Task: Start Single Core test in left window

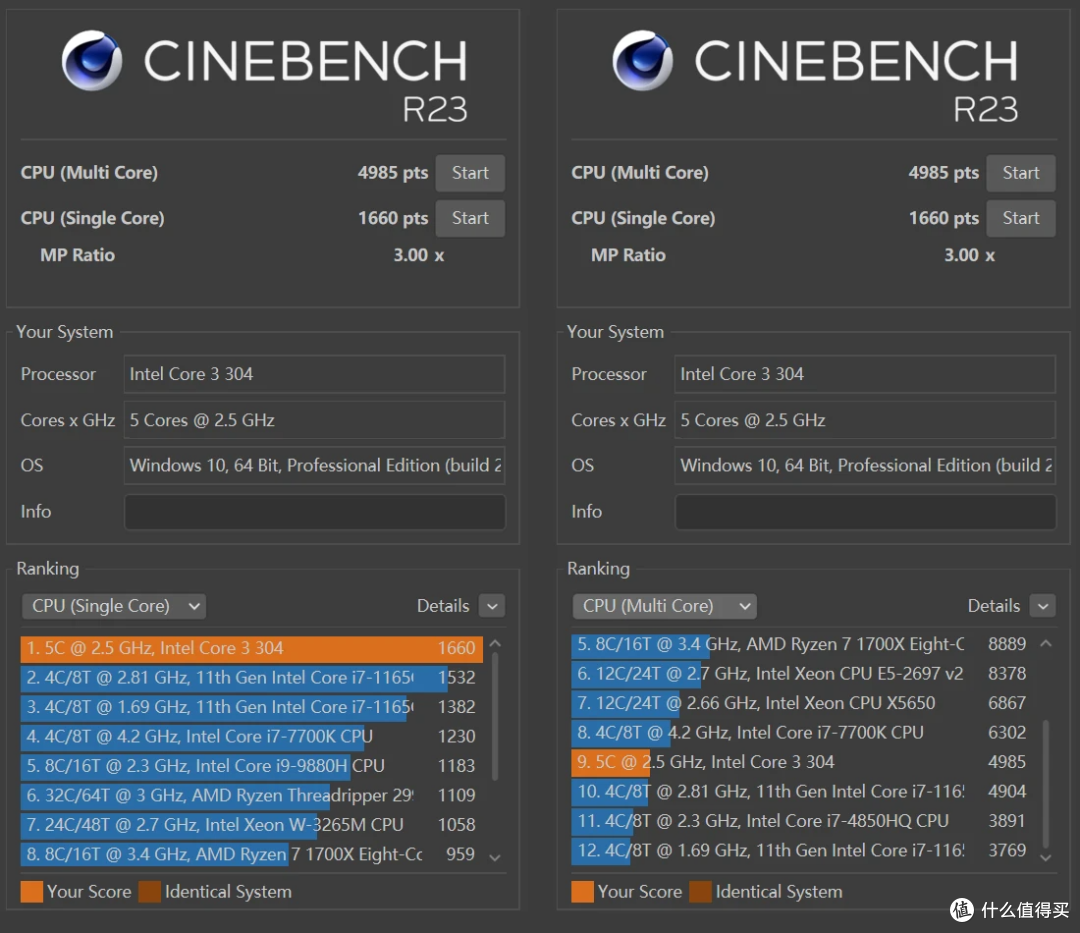Action: [470, 218]
